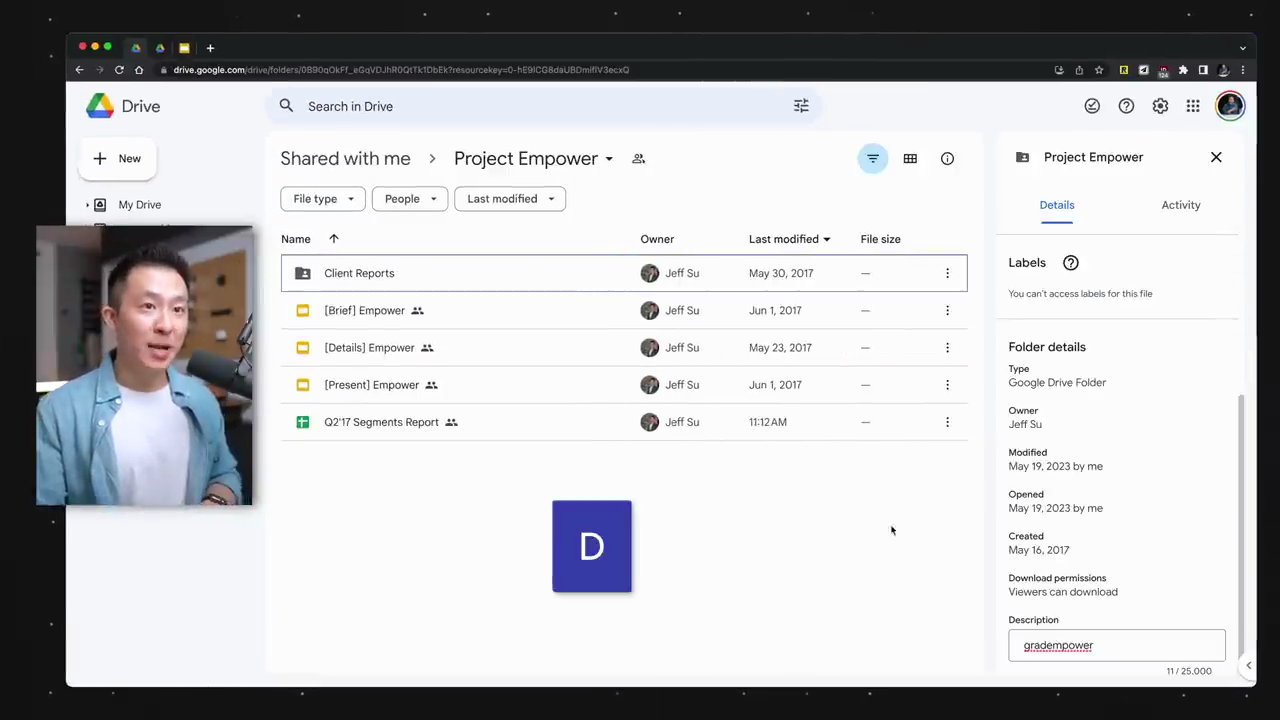This screenshot has height=720, width=1280.
Task: Open the Last modified filter dropdown
Action: pyautogui.click(x=510, y=199)
